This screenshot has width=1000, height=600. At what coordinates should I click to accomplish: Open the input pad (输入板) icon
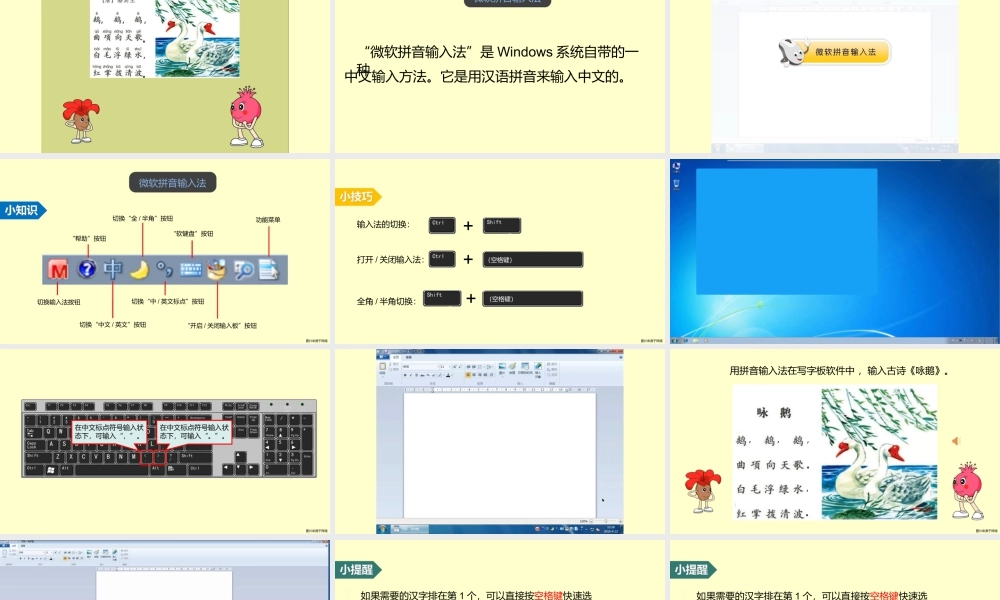[x=216, y=269]
